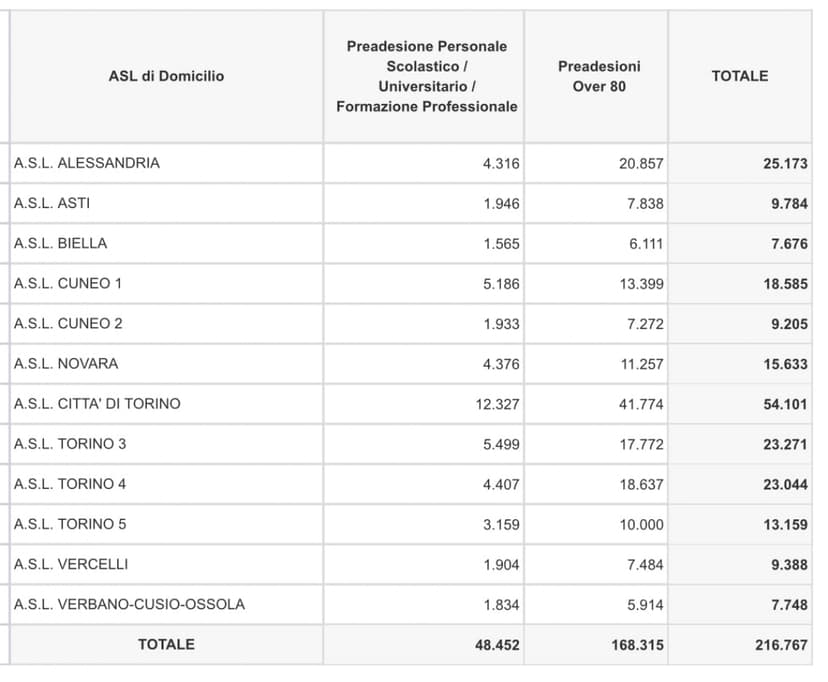Select the Over 80 total cell 168.315
The image size is (828, 682).
(637, 645)
